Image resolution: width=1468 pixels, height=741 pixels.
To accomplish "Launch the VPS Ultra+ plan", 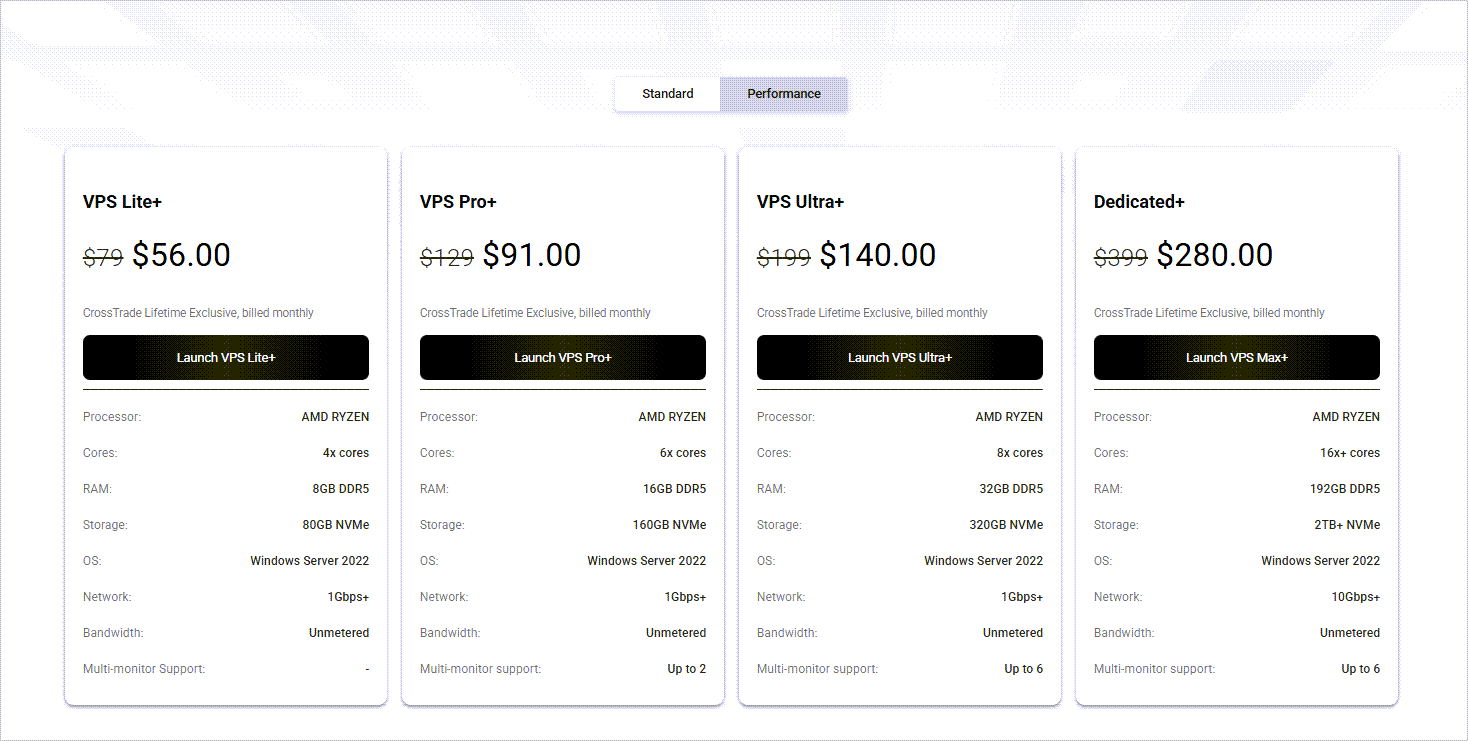I will coord(900,357).
